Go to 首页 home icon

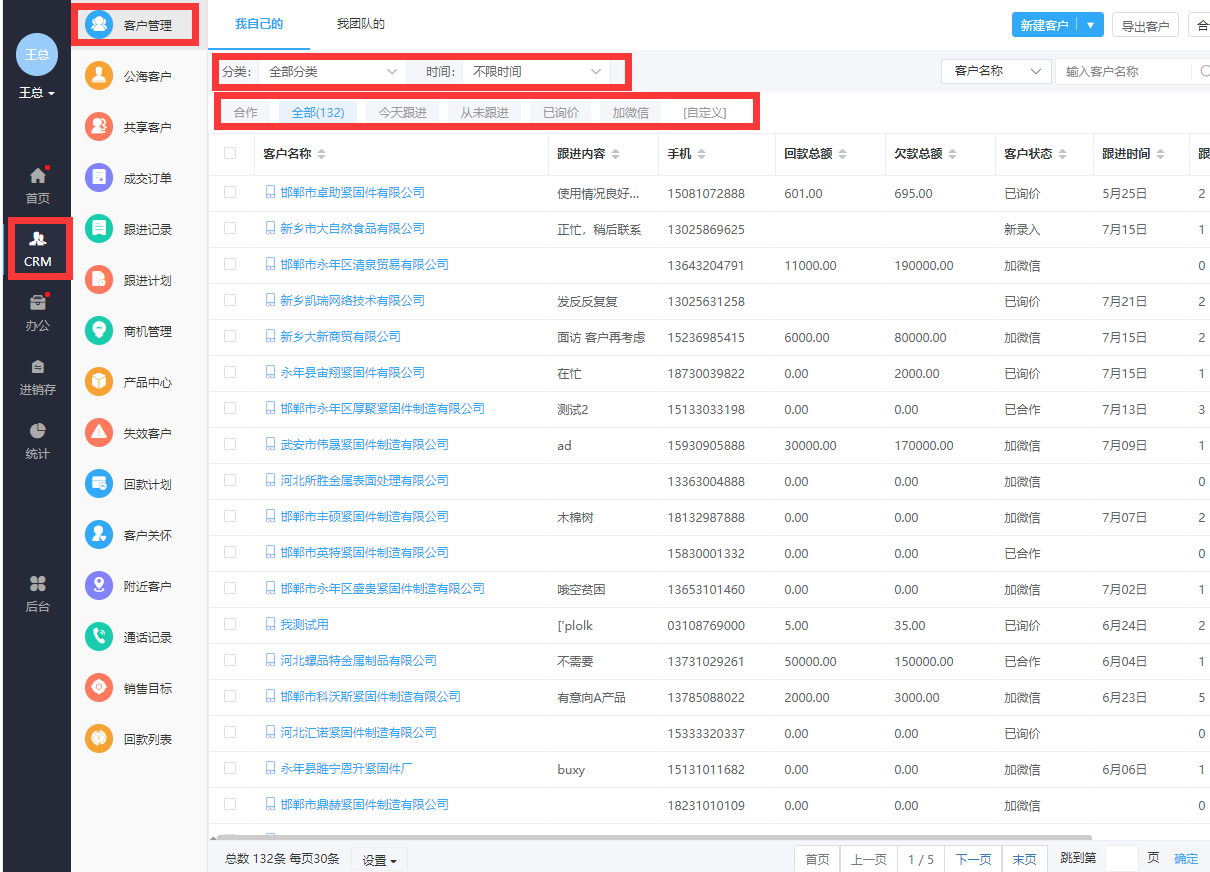38,175
